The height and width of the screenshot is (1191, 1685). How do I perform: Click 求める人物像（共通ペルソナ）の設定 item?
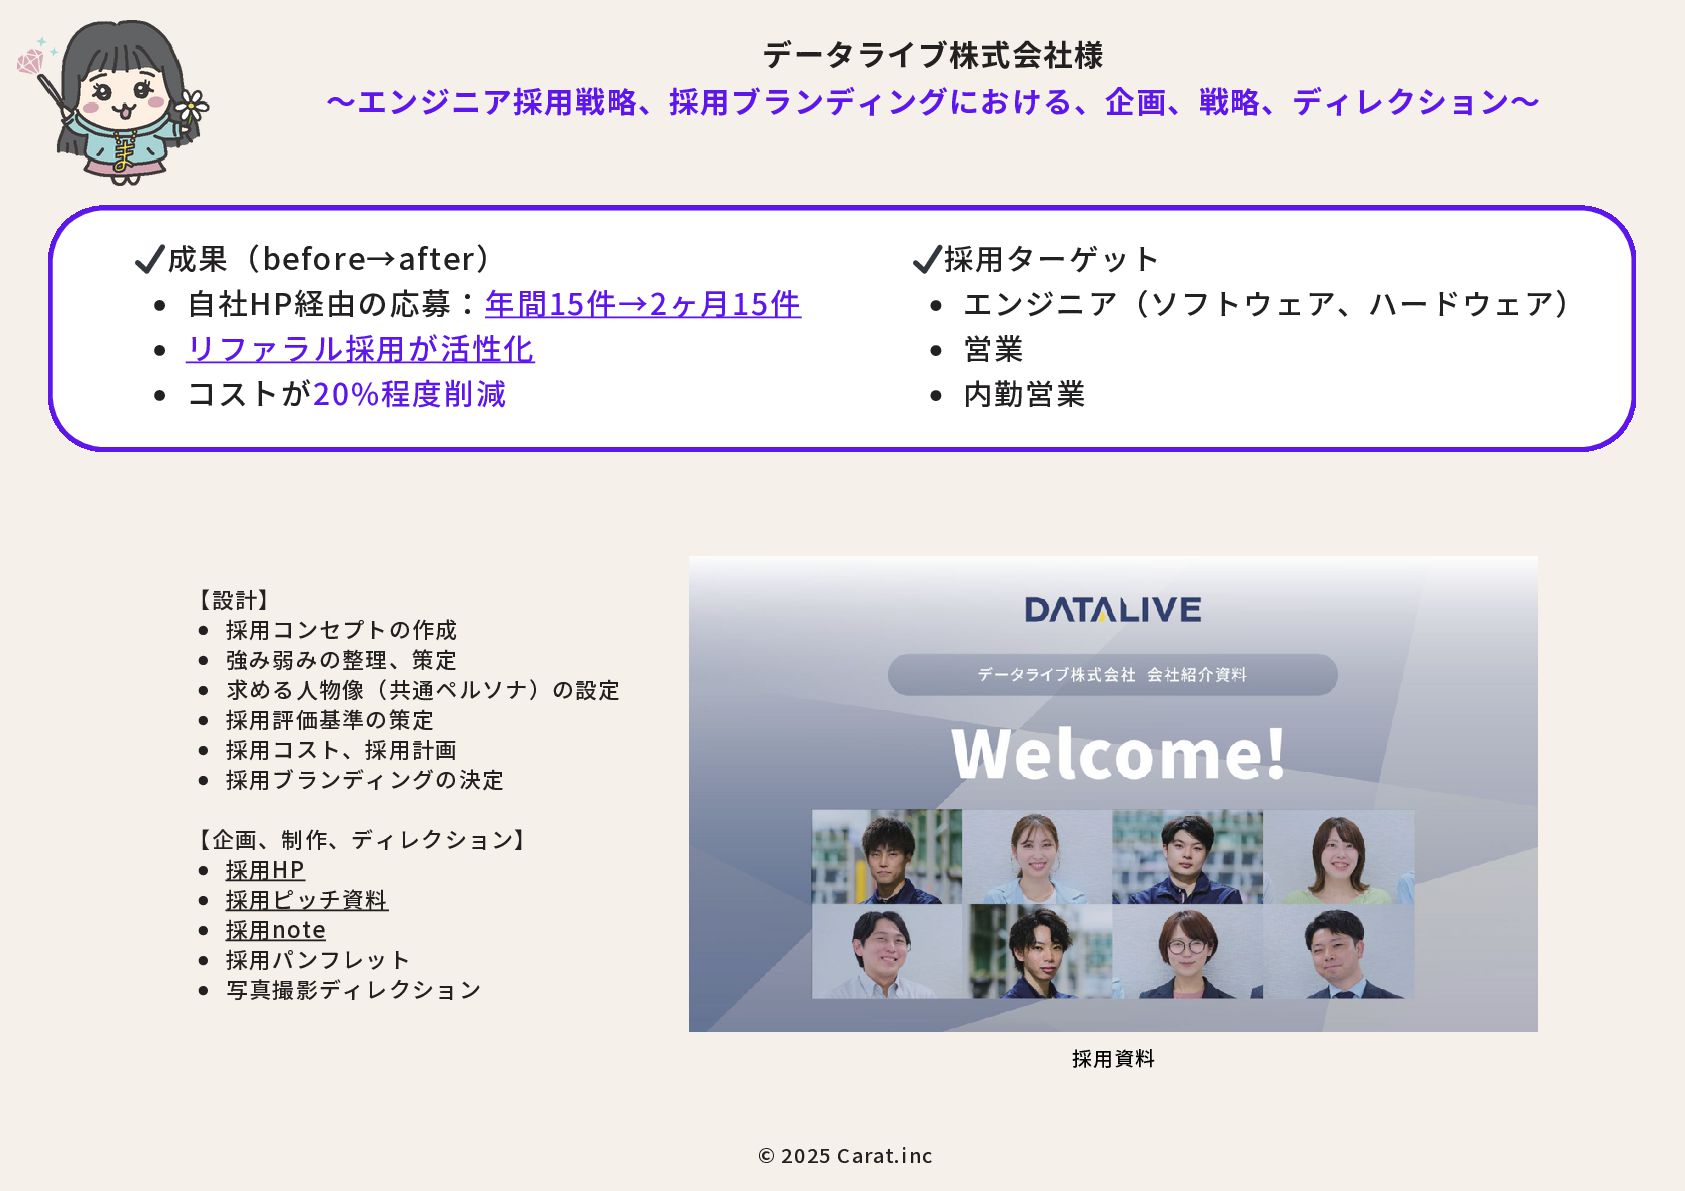pyautogui.click(x=423, y=690)
